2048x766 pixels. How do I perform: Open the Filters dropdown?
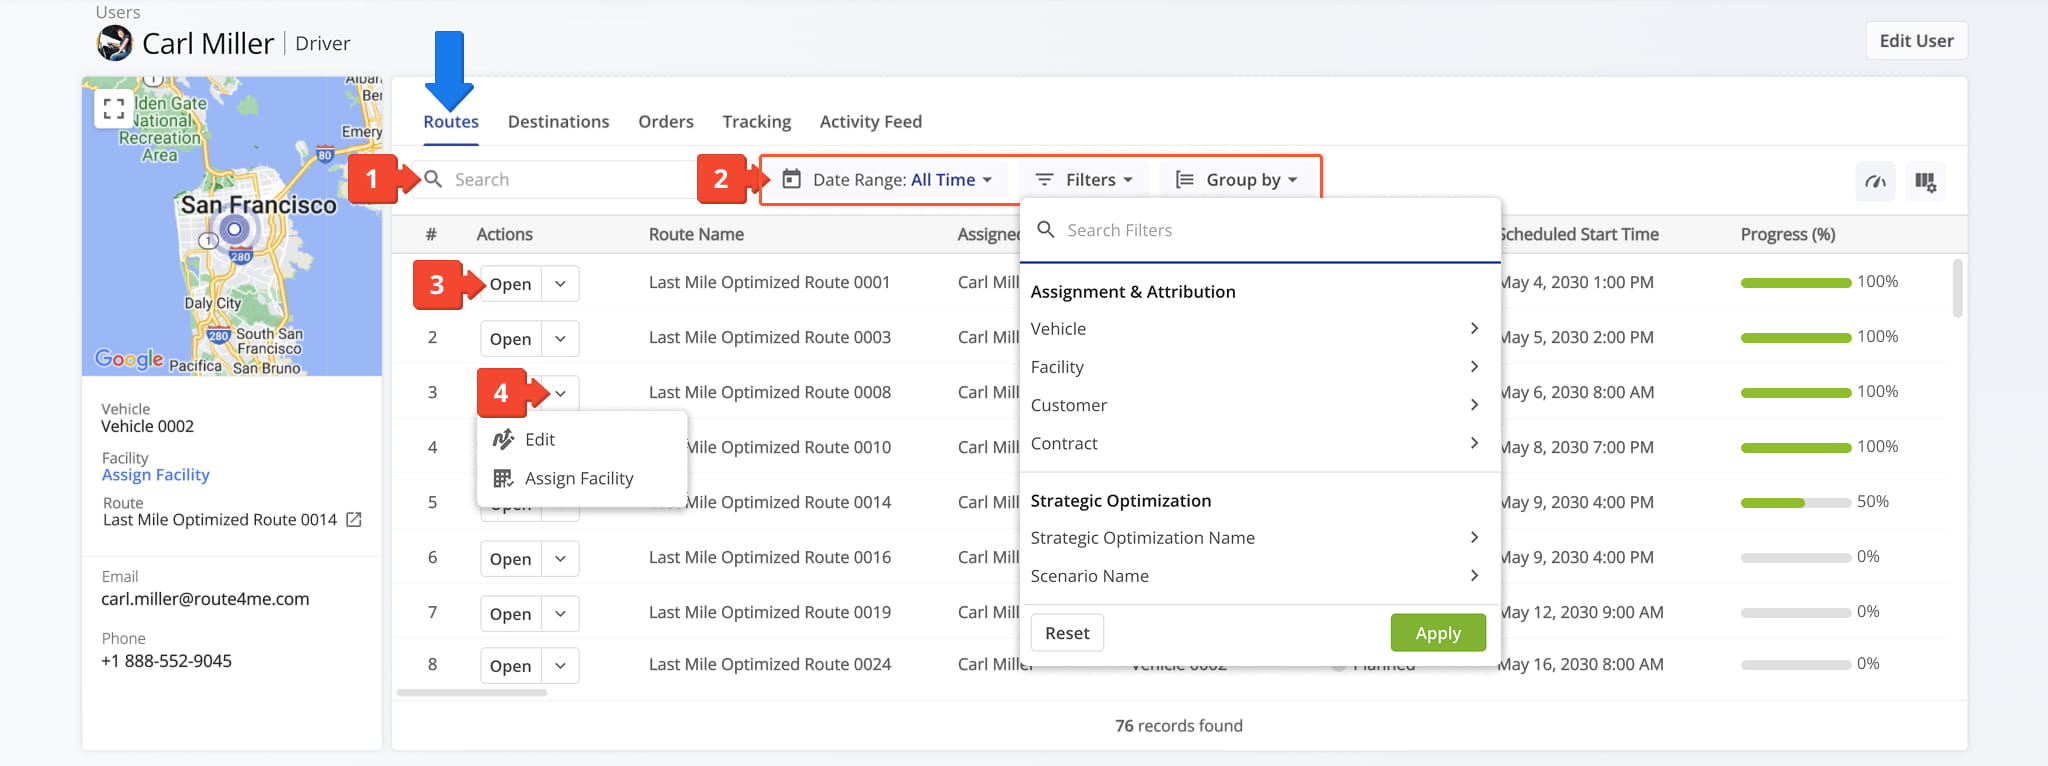(x=1086, y=180)
